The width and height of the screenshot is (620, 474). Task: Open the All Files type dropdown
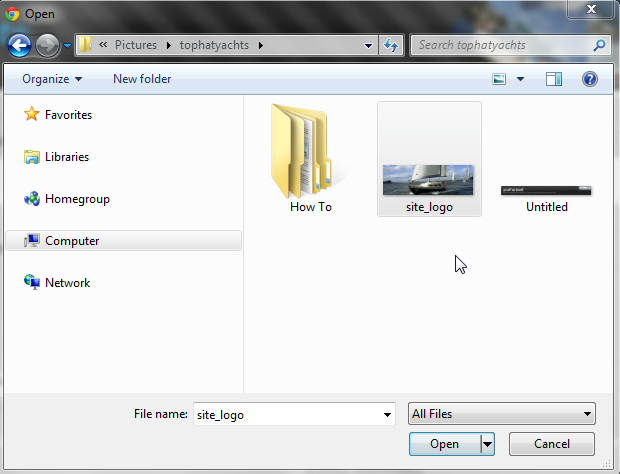pos(502,414)
